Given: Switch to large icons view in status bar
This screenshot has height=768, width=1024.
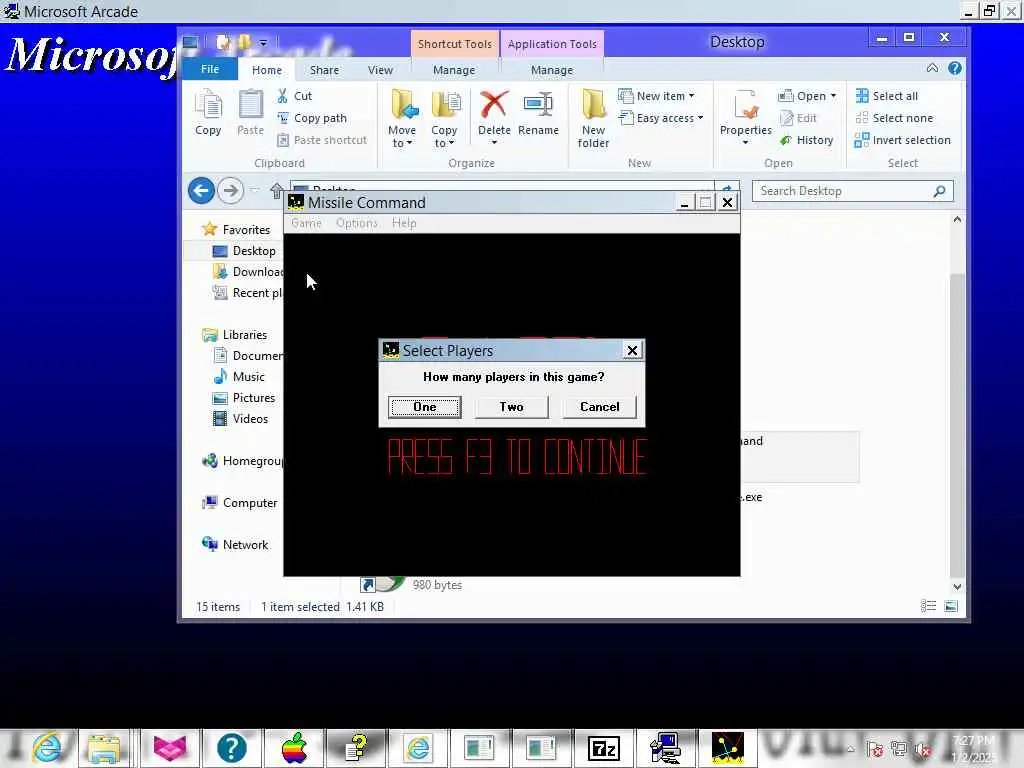Looking at the screenshot, I should point(951,606).
